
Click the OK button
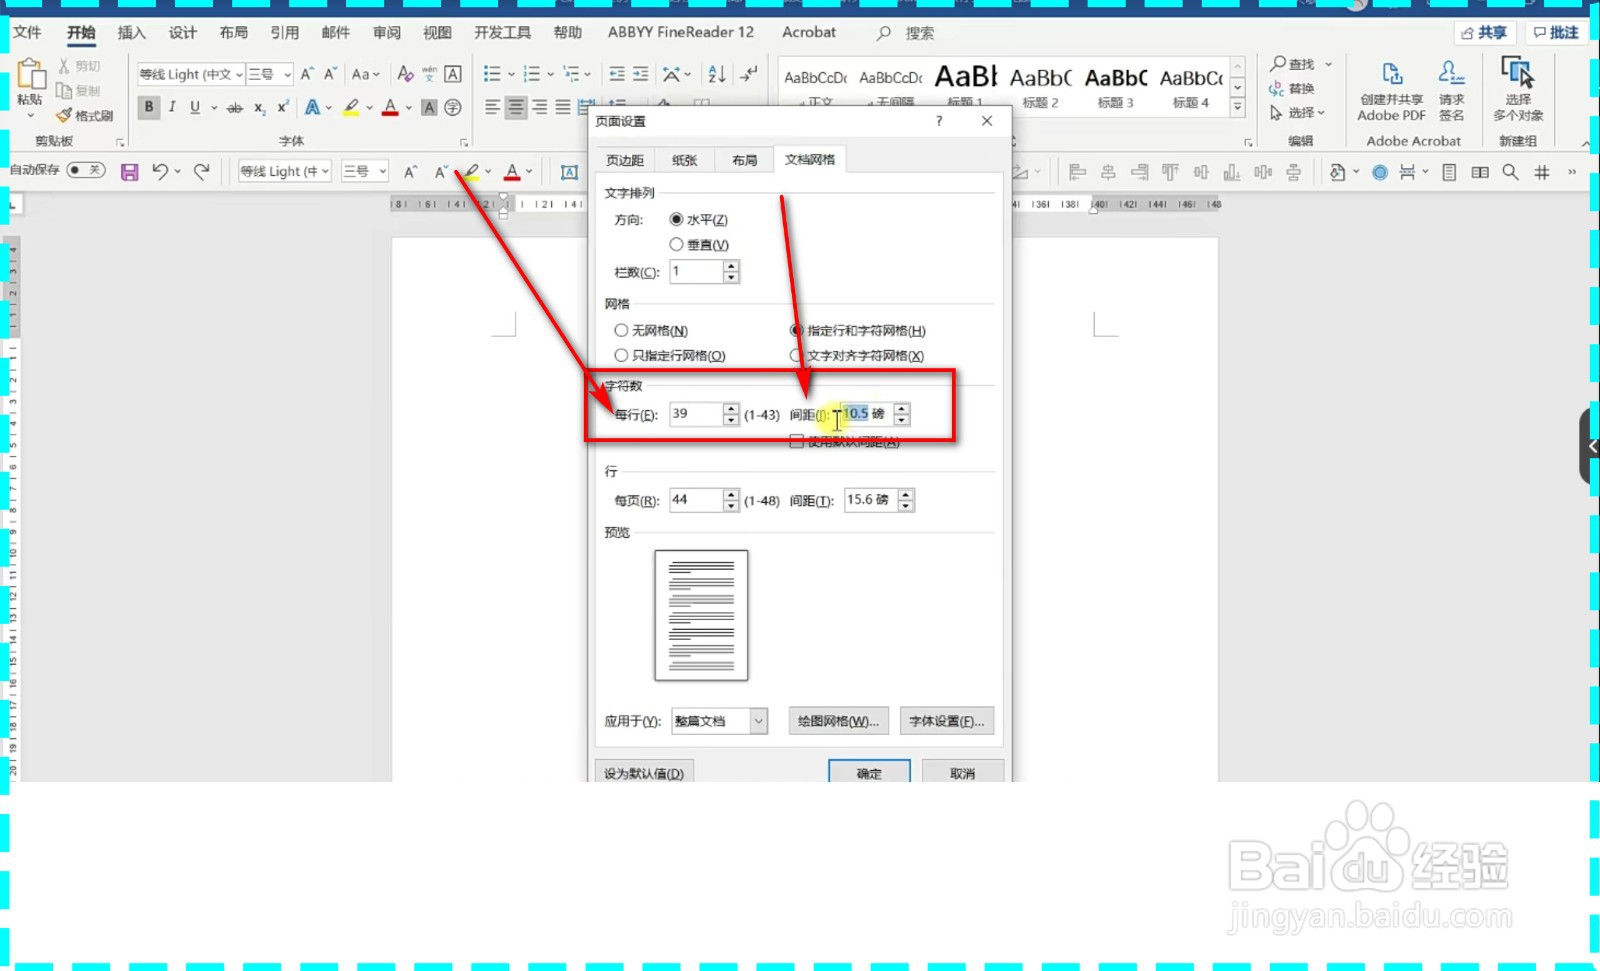(x=869, y=772)
